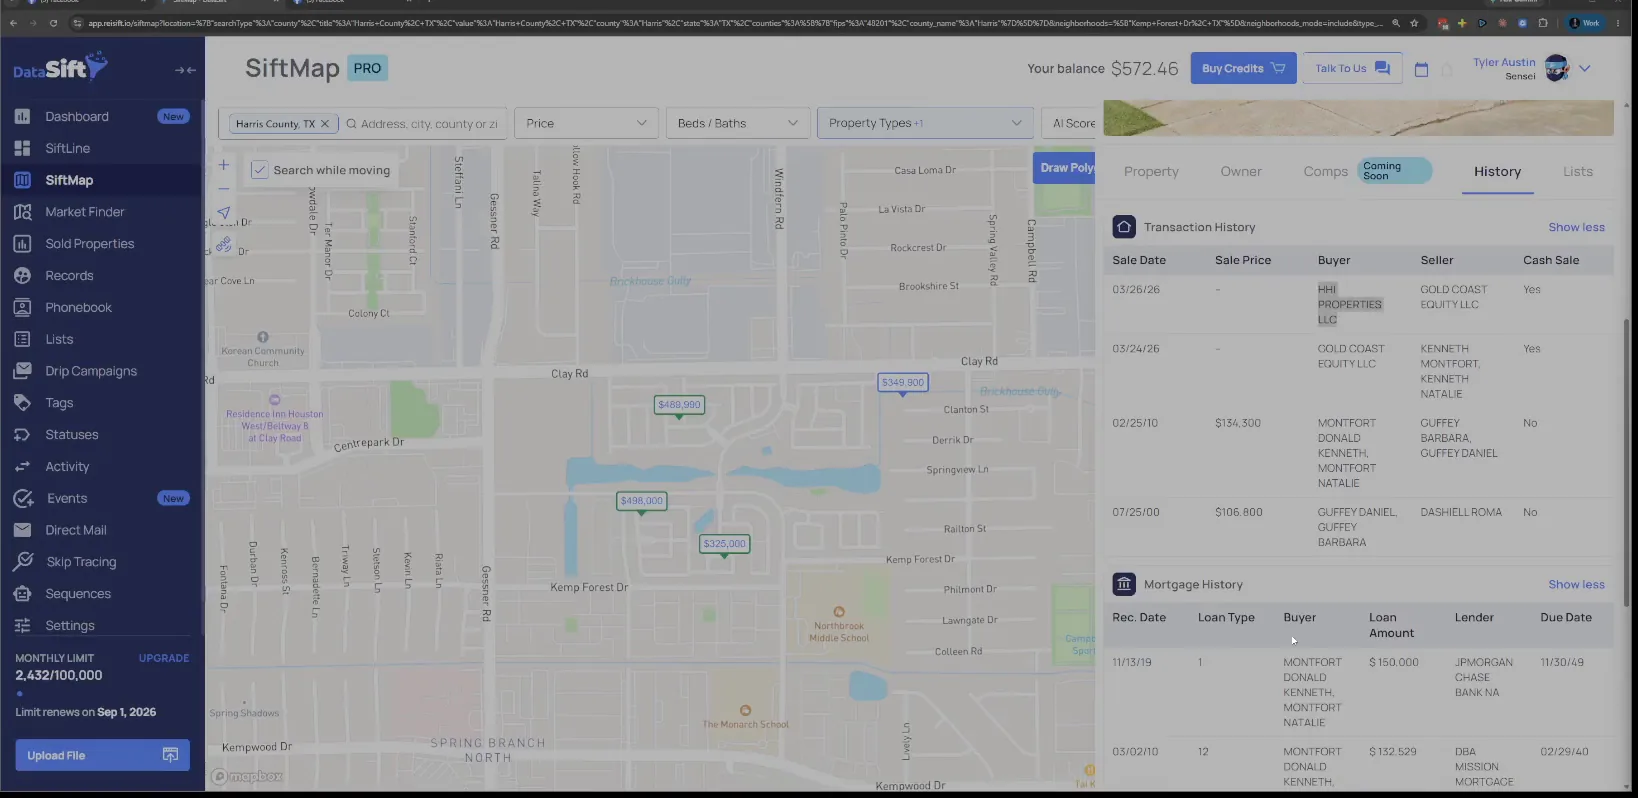
Task: Switch to the Property tab
Action: click(1151, 172)
